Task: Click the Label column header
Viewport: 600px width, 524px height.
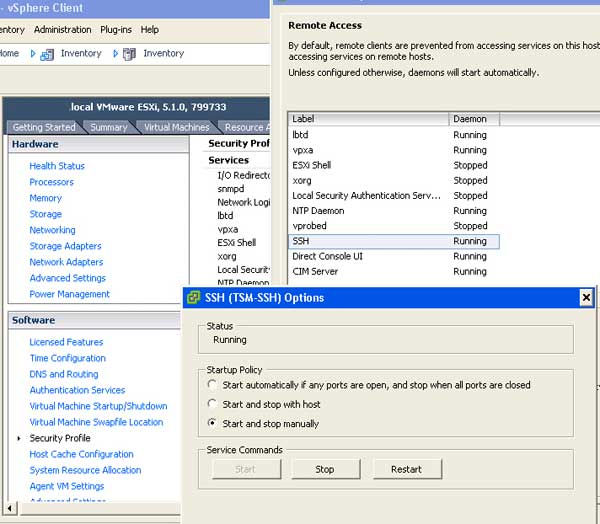Action: (x=369, y=119)
